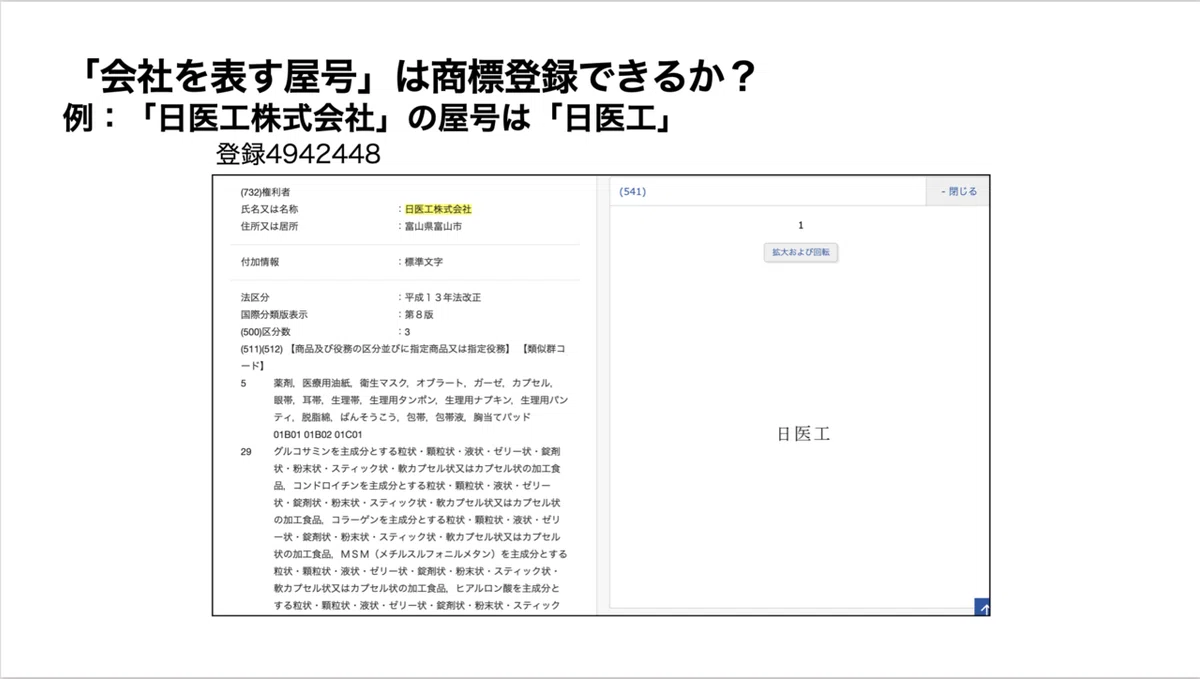This screenshot has height=679, width=1200.
Task: Click the 拡大および回転 button
Action: (800, 253)
